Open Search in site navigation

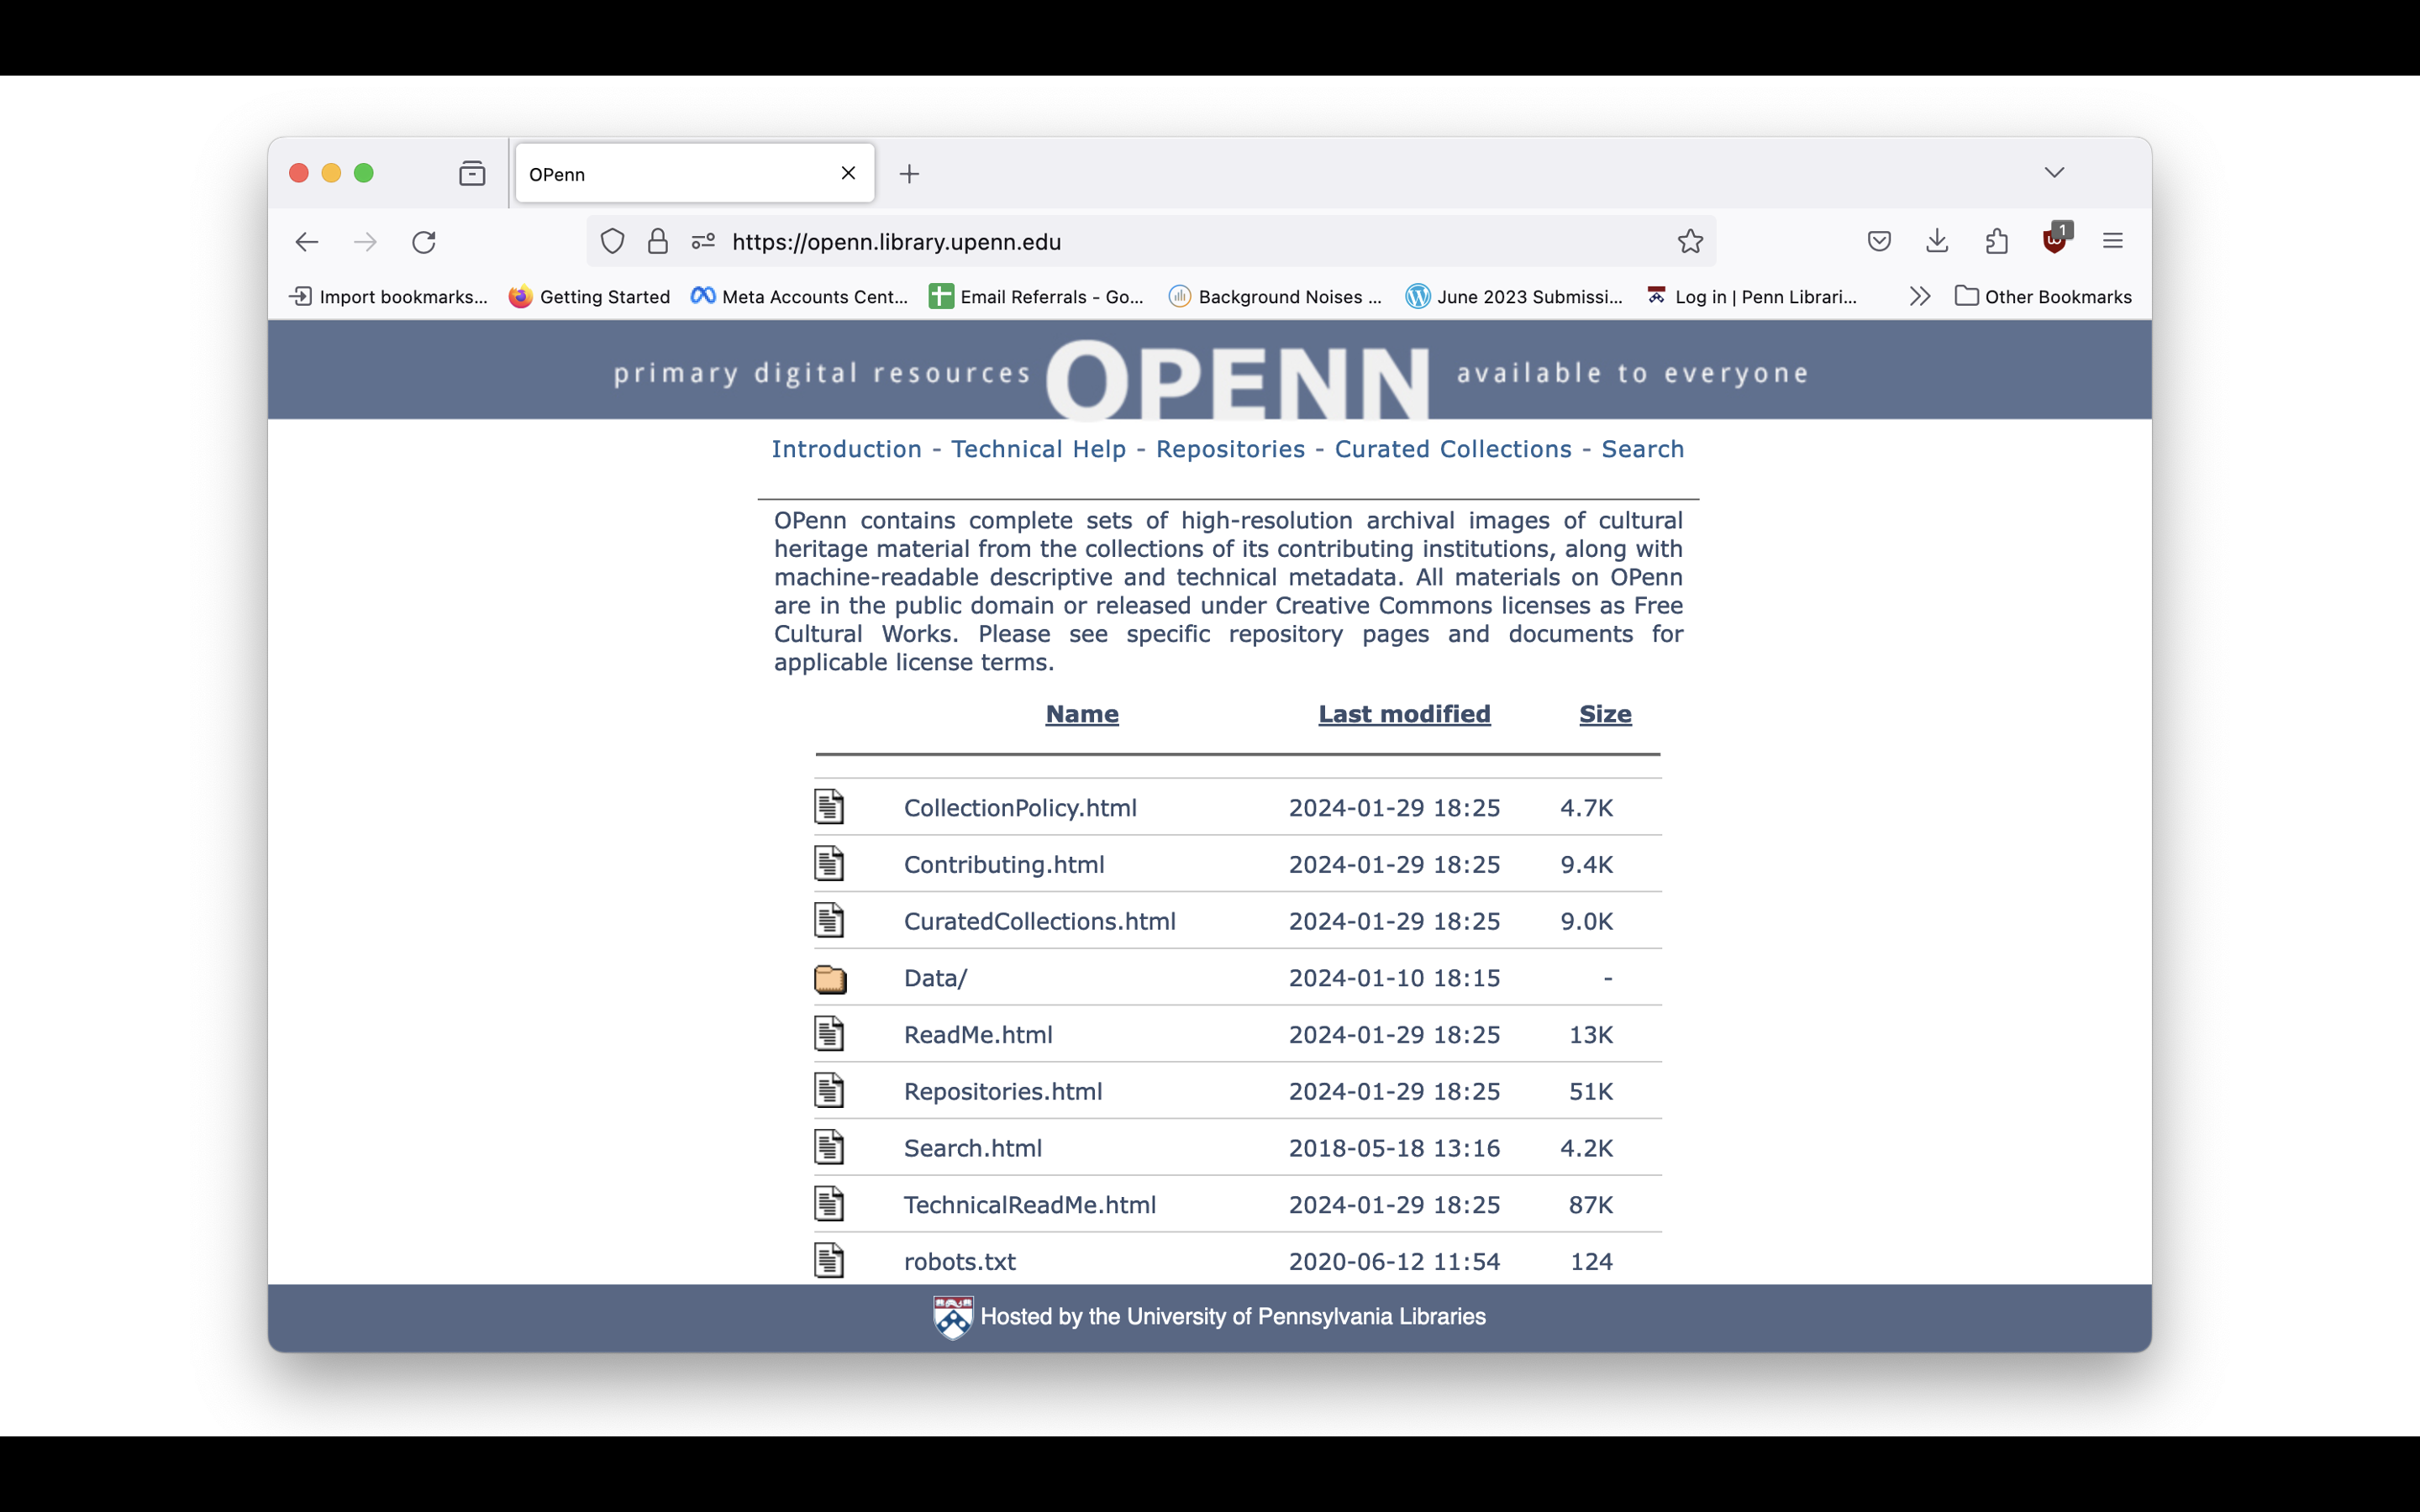point(1642,449)
